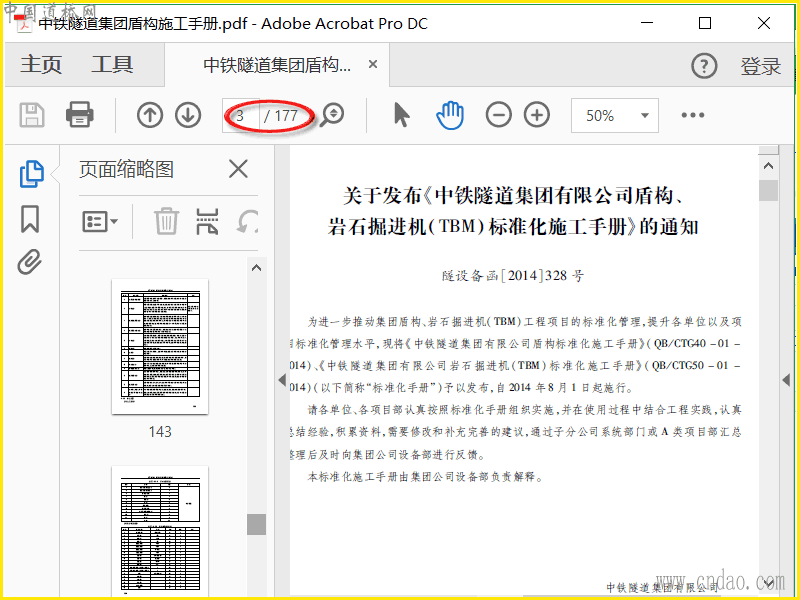This screenshot has height=600, width=800.
Task: Minimize the Acrobat window
Action: tap(647, 23)
